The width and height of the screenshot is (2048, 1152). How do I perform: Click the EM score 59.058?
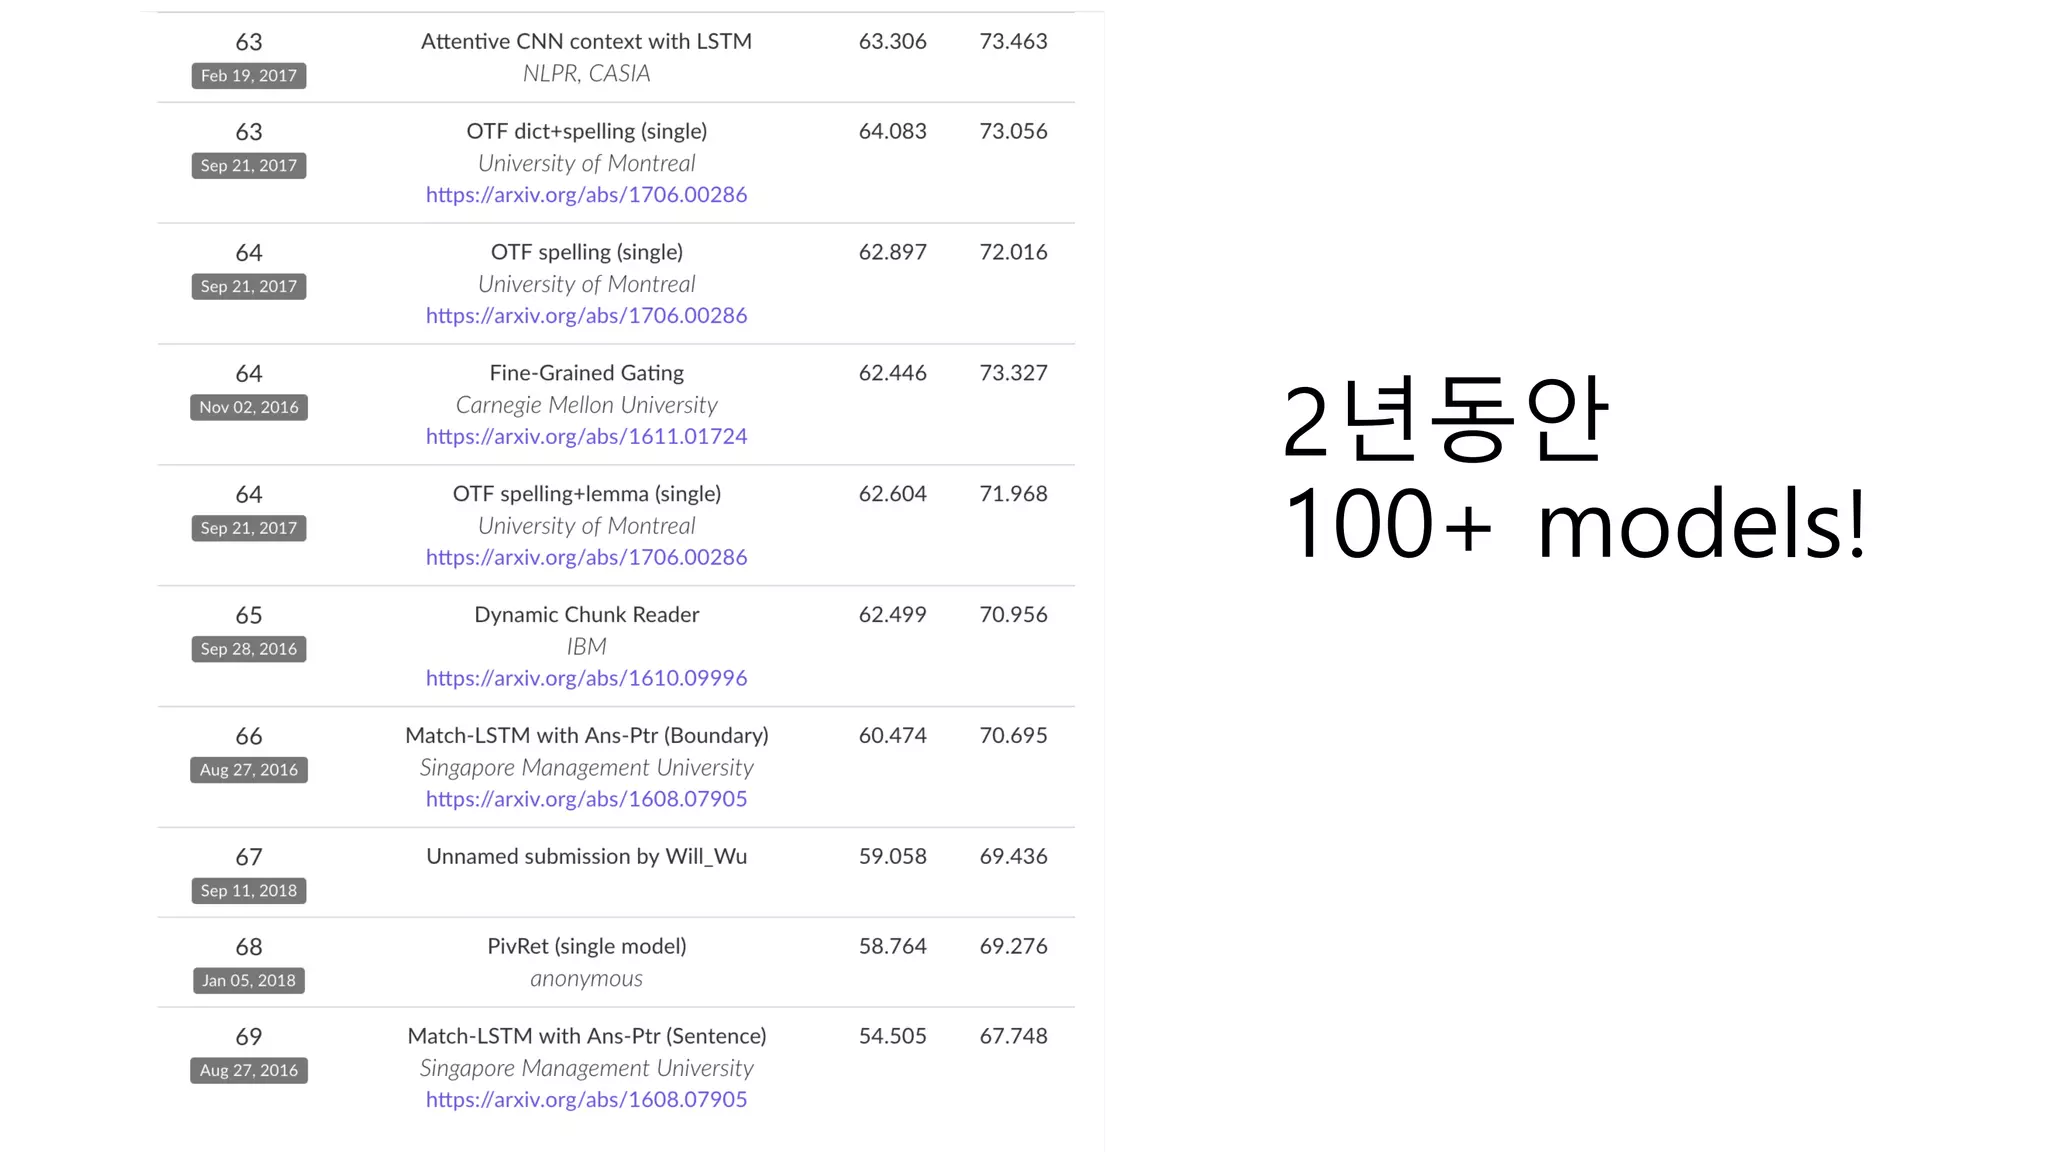click(892, 857)
